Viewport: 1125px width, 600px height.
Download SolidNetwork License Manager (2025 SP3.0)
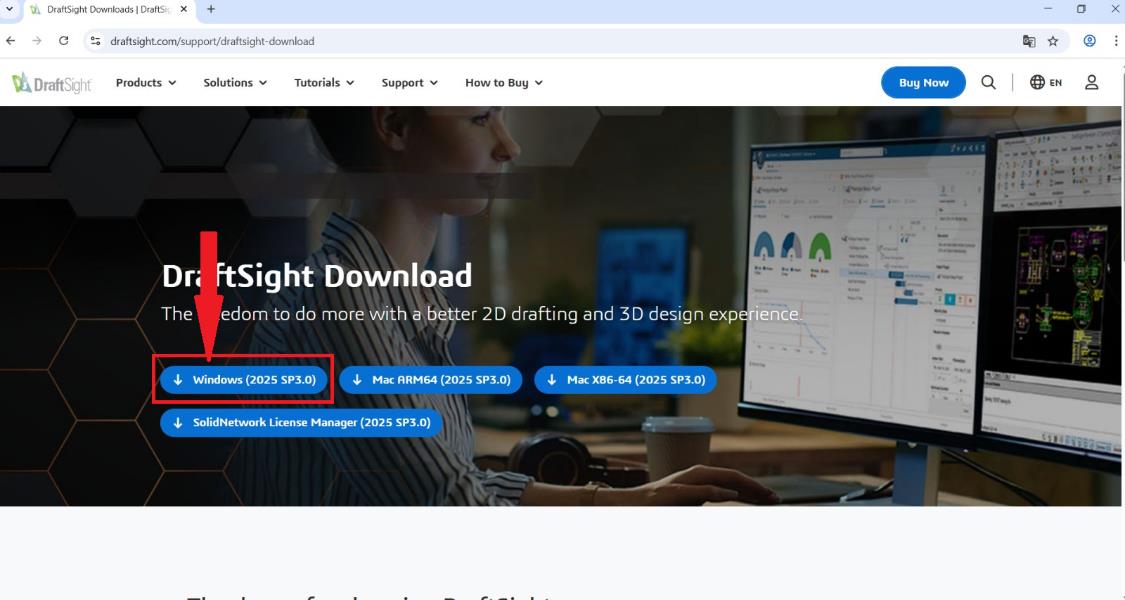[301, 422]
